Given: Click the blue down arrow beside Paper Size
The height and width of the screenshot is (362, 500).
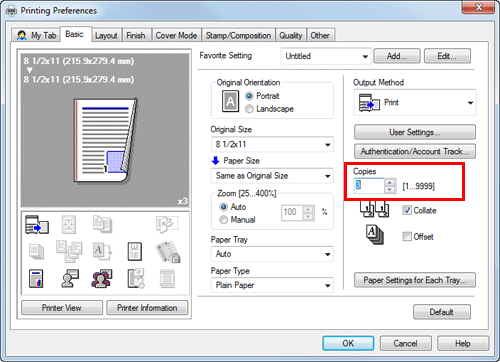Looking at the screenshot, I should [215, 161].
